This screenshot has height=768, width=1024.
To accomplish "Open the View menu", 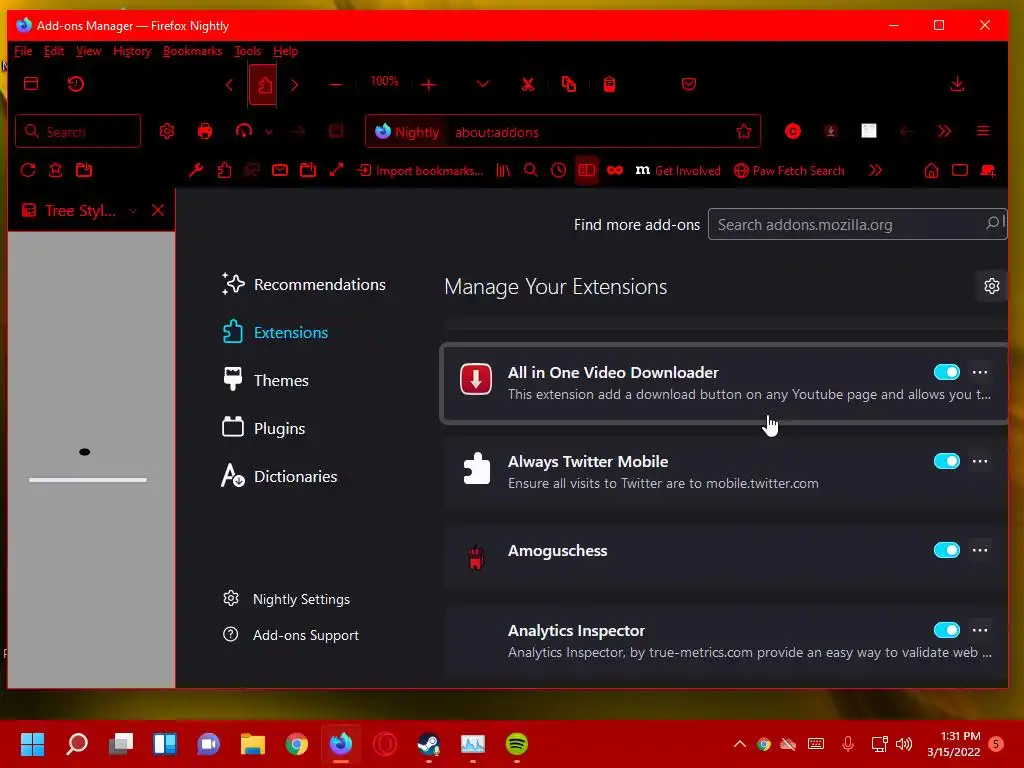I will click(x=88, y=51).
